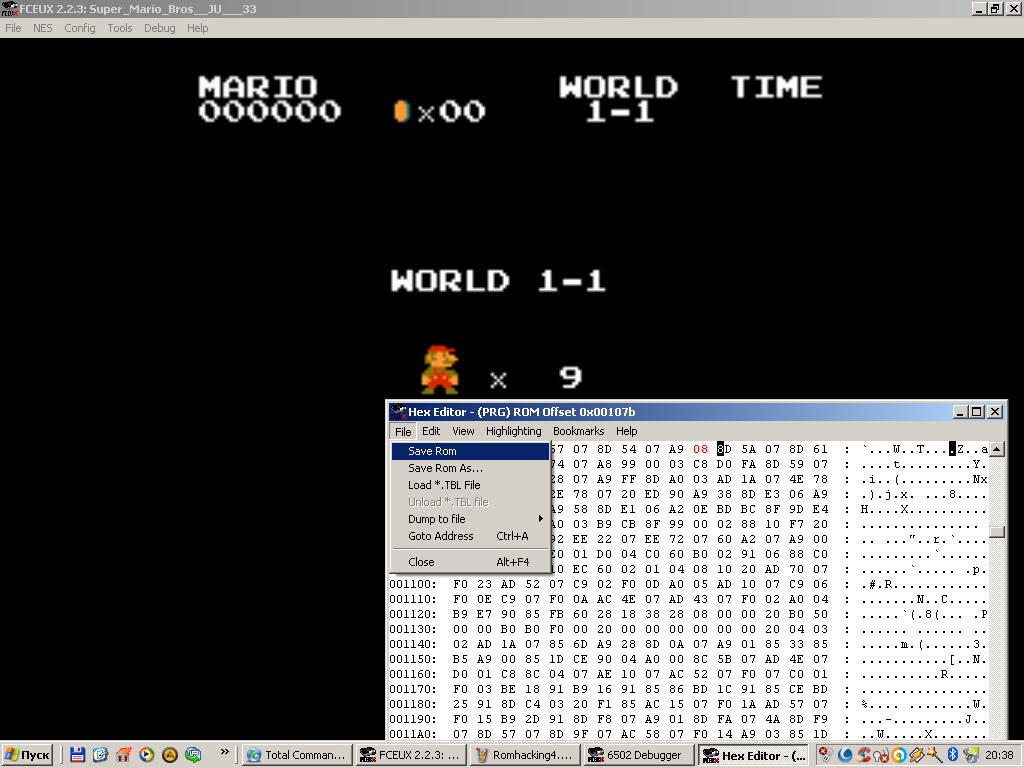Open the Highlighting menu
Viewport: 1024px width, 768px height.
pyautogui.click(x=513, y=432)
